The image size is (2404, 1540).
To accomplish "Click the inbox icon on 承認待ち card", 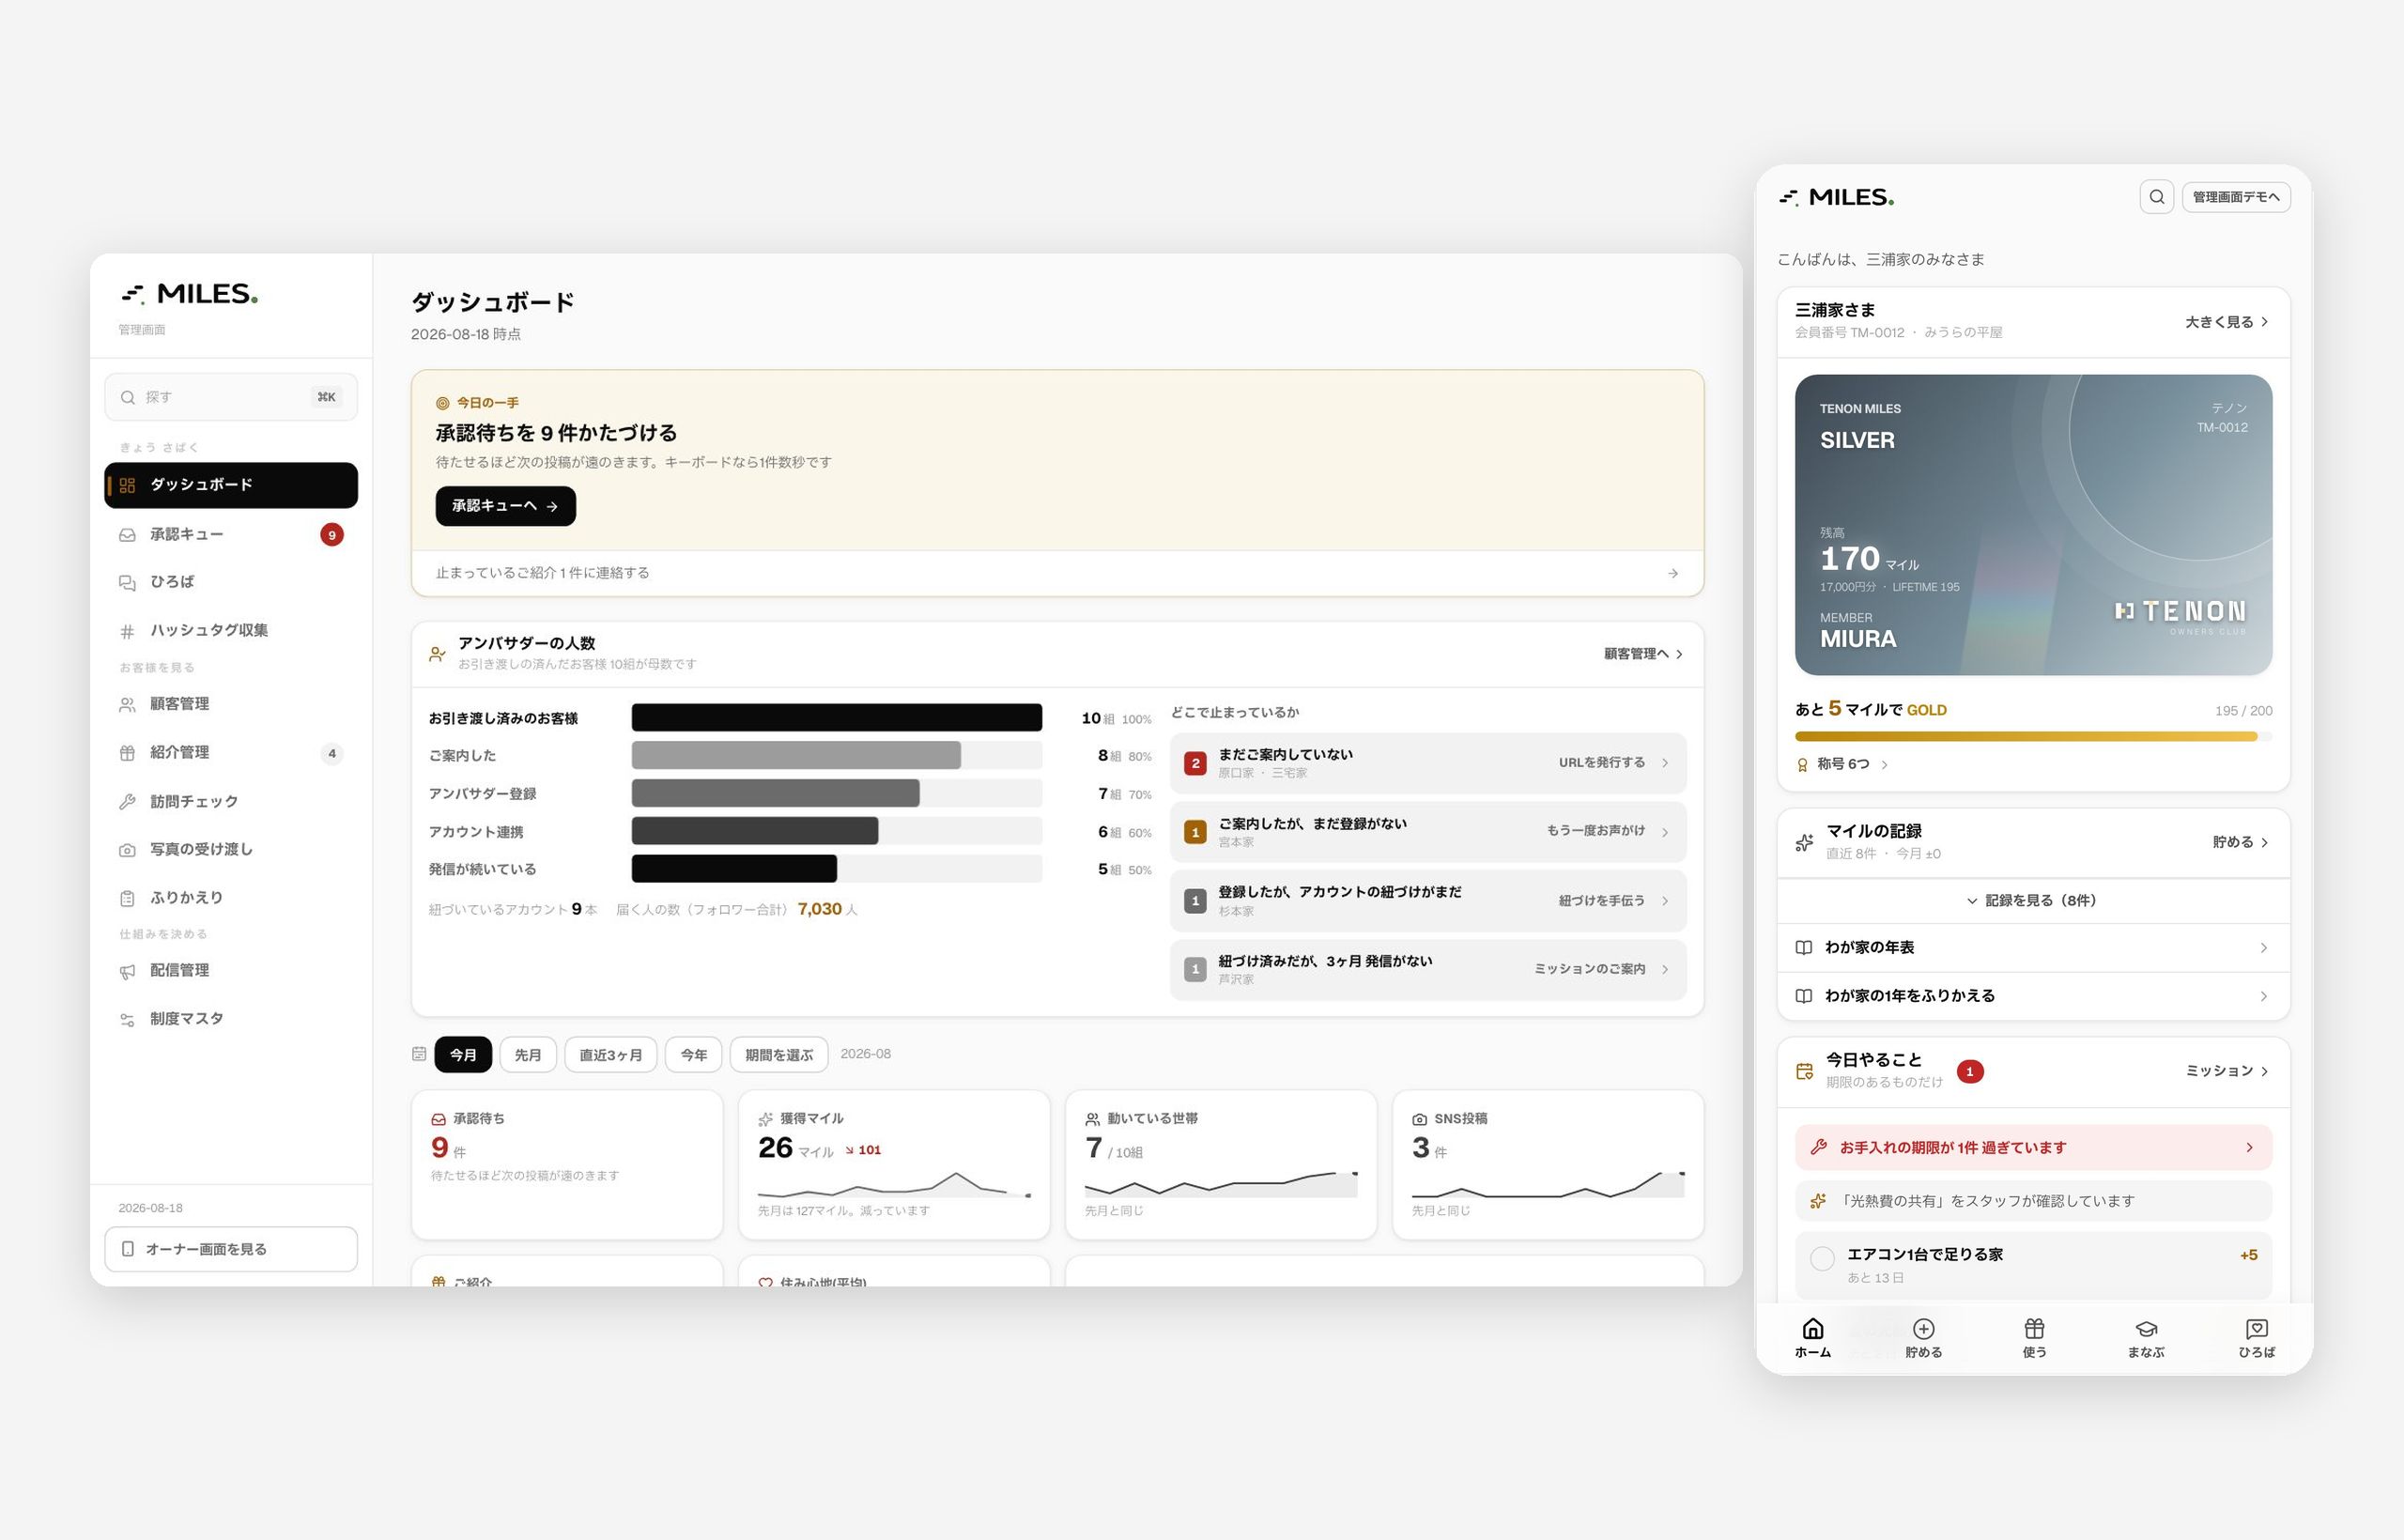I will coord(438,1119).
